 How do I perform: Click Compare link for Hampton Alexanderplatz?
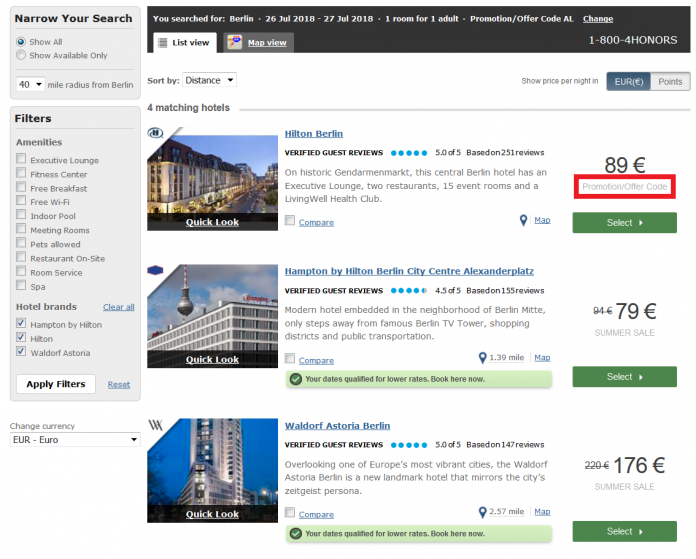click(316, 361)
